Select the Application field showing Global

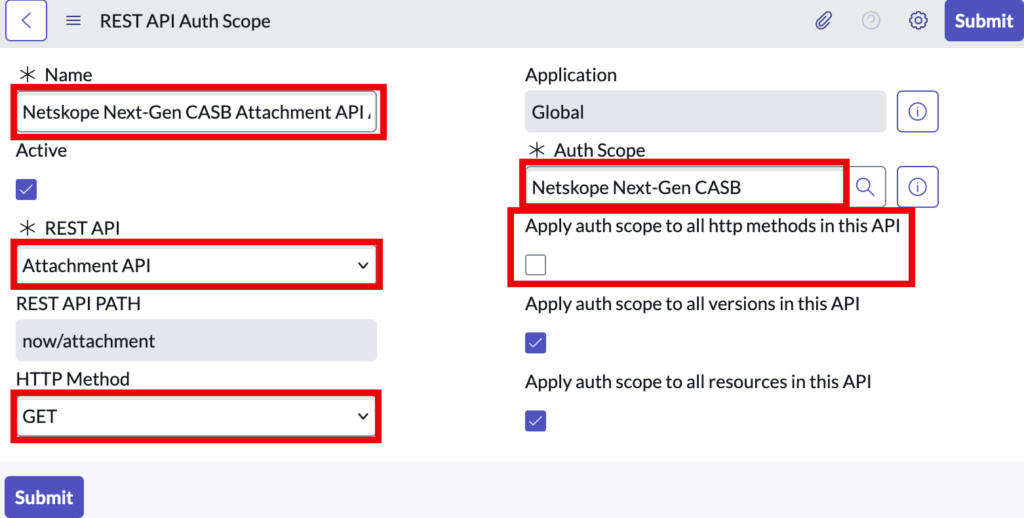click(x=705, y=112)
